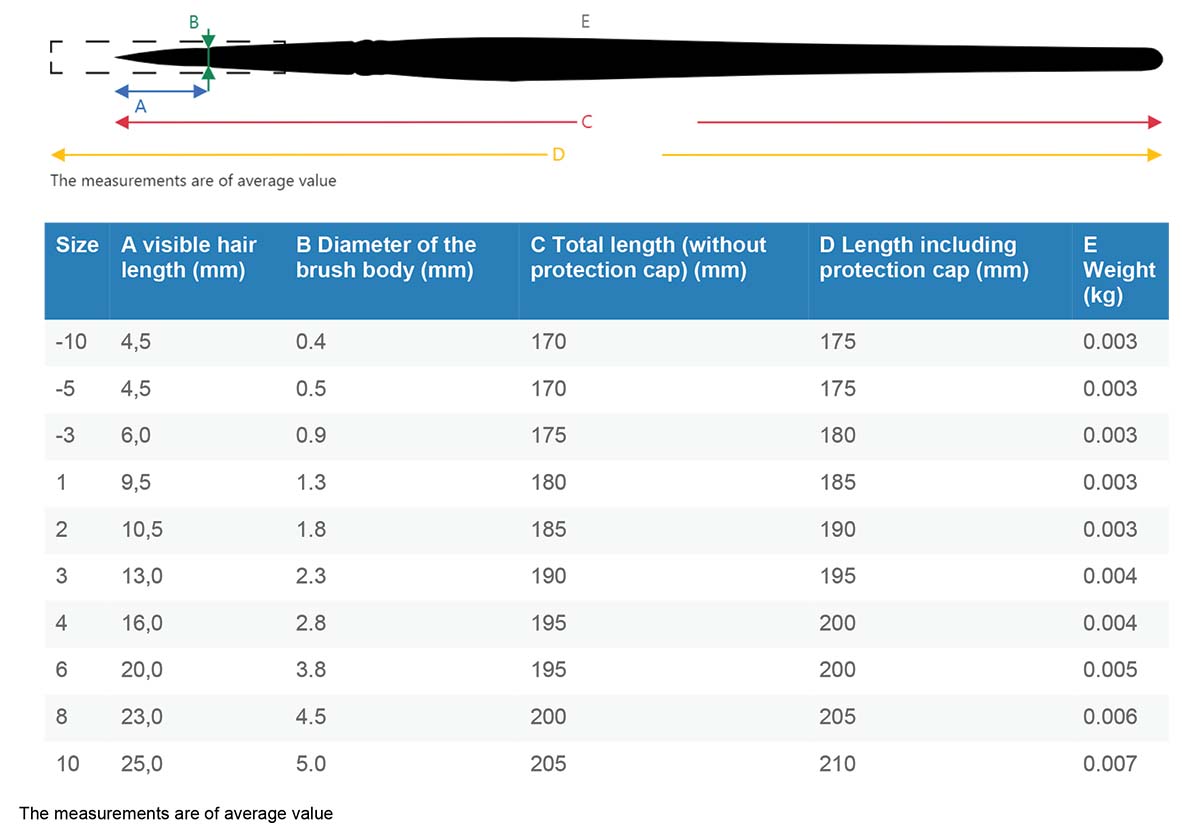Image resolution: width=1200 pixels, height=839 pixels.
Task: Select D Length including protection cap header
Action: (924, 257)
